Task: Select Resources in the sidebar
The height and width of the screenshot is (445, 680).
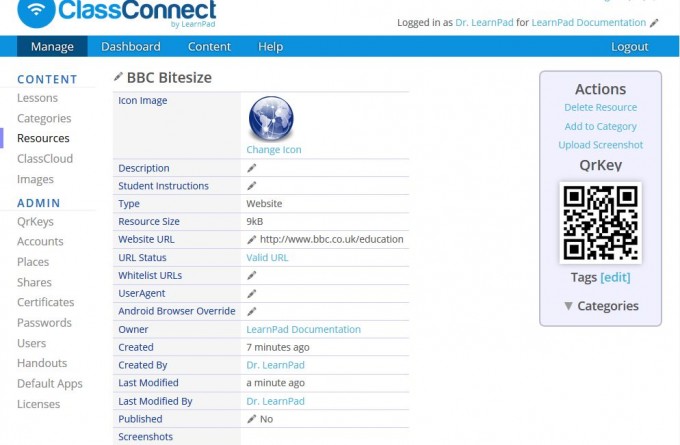Action: tap(43, 138)
